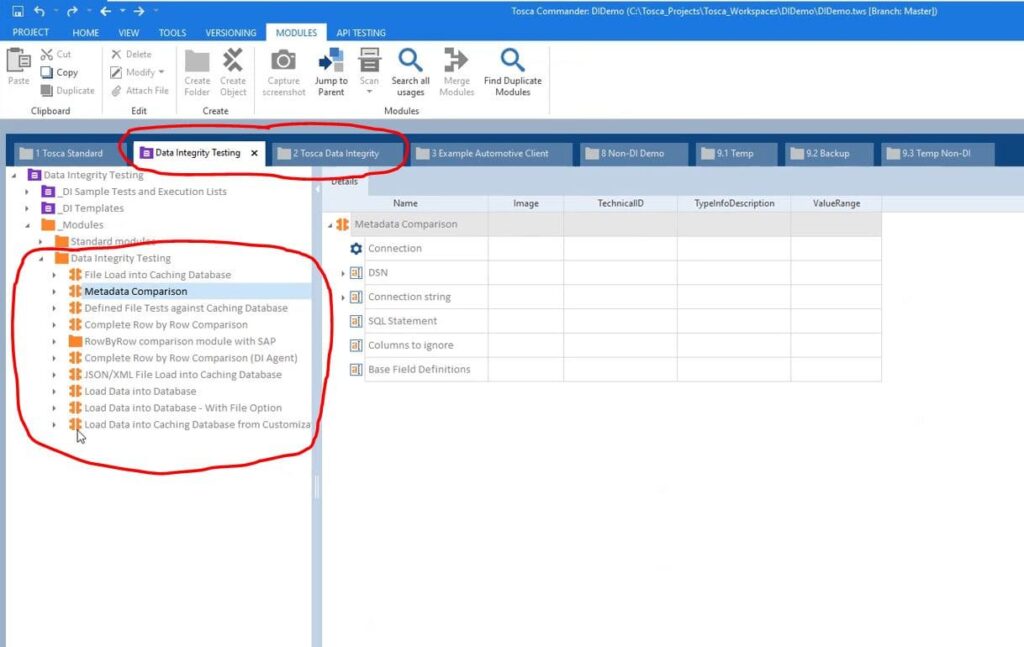Click Delete in the Edit group

131,54
